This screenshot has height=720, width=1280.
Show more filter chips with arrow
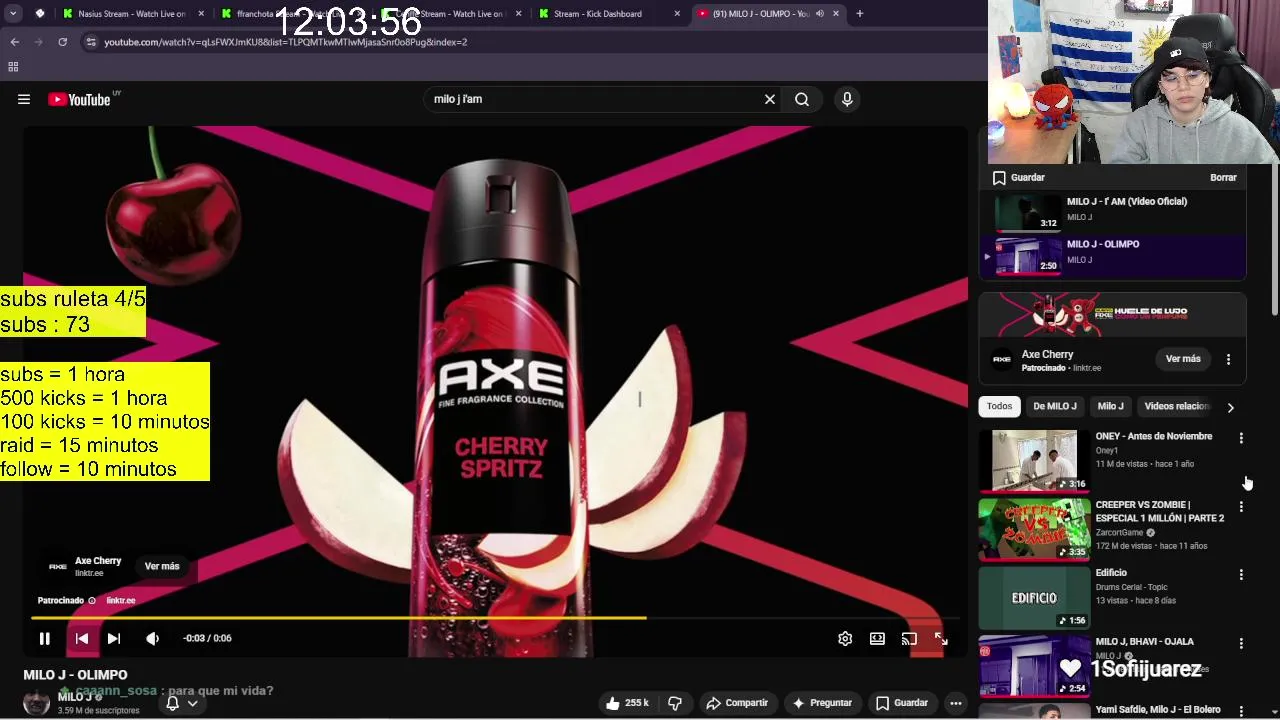tap(1230, 407)
